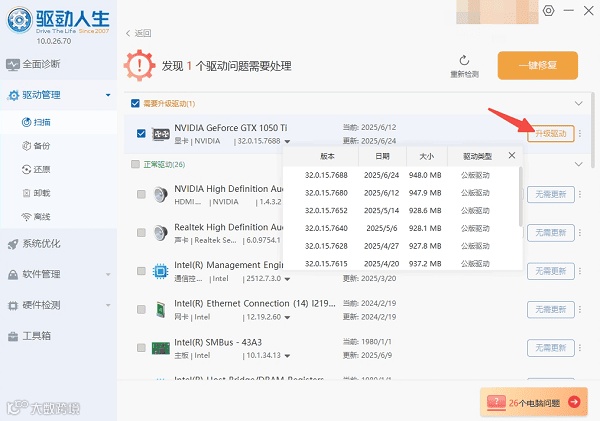The height and width of the screenshot is (421, 600).
Task: Open version dropdown 12.19.2.60
Action: [x=287, y=318]
